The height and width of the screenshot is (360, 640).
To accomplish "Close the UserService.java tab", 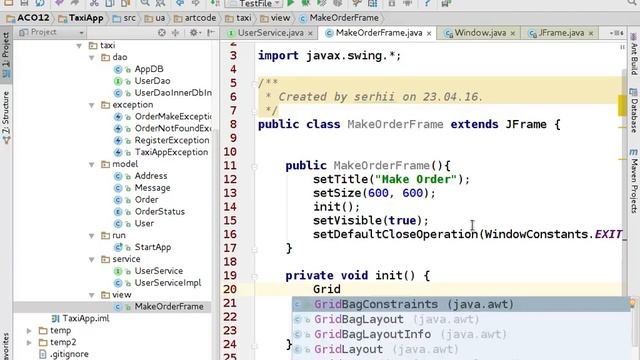I will click(x=311, y=33).
